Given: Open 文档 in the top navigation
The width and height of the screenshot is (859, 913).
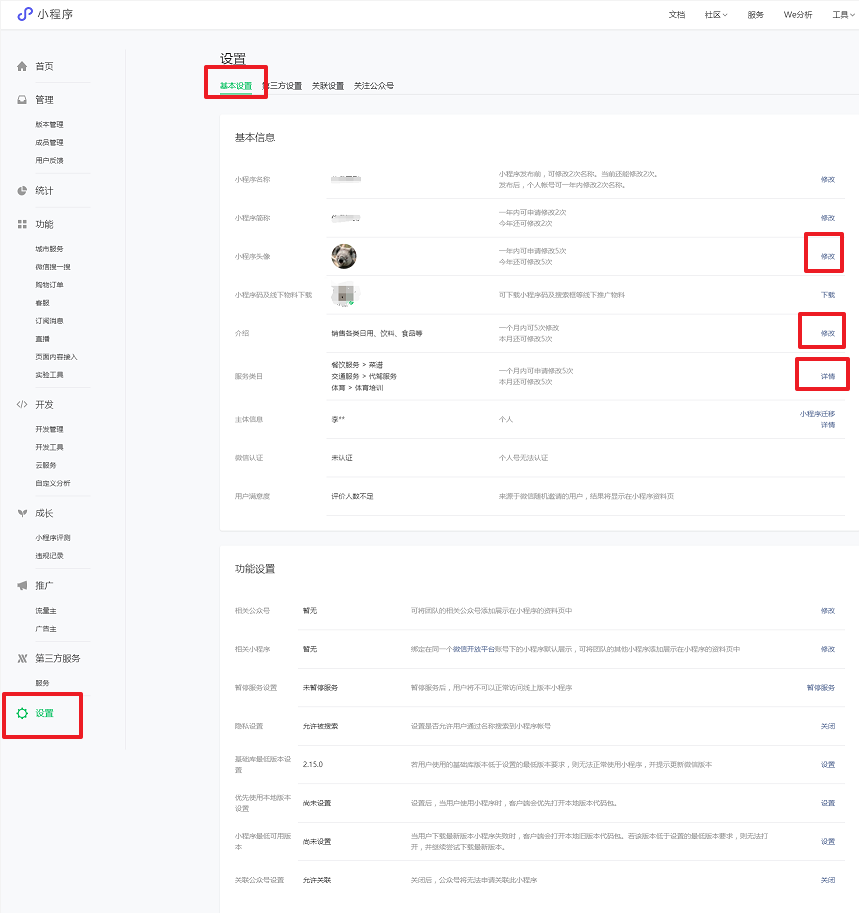Looking at the screenshot, I should coord(677,15).
